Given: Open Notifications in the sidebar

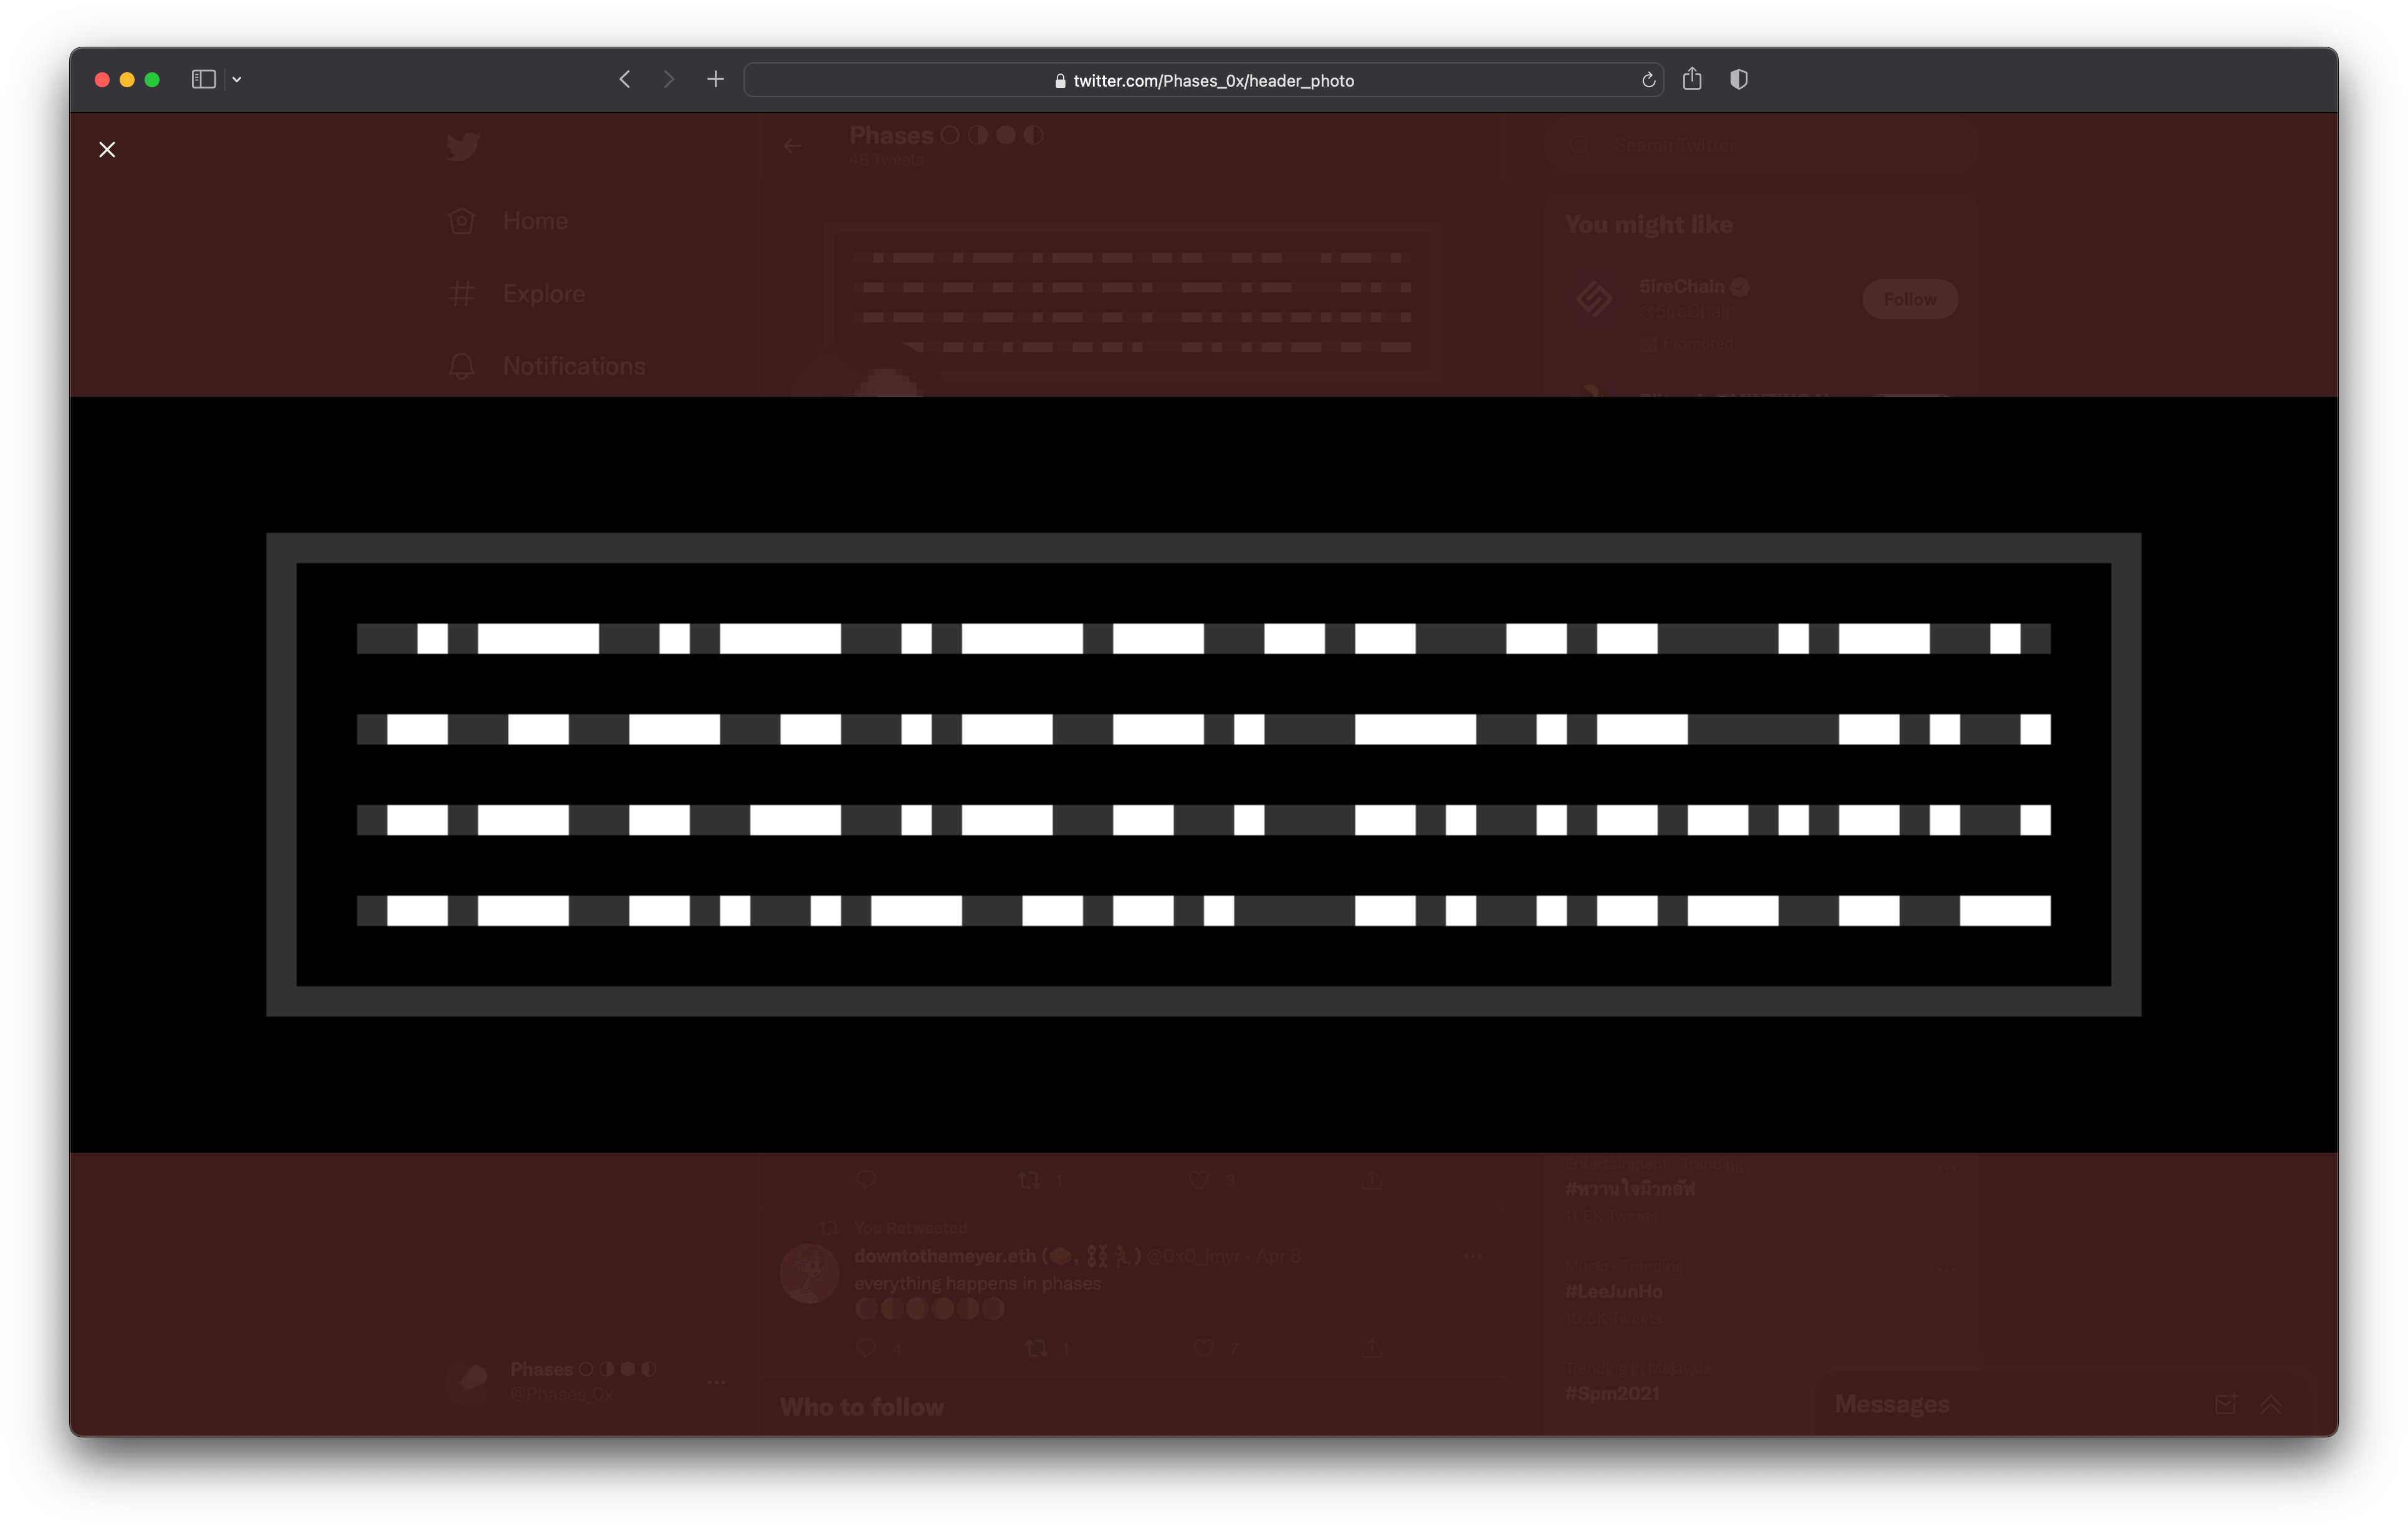Looking at the screenshot, I should pyautogui.click(x=573, y=366).
